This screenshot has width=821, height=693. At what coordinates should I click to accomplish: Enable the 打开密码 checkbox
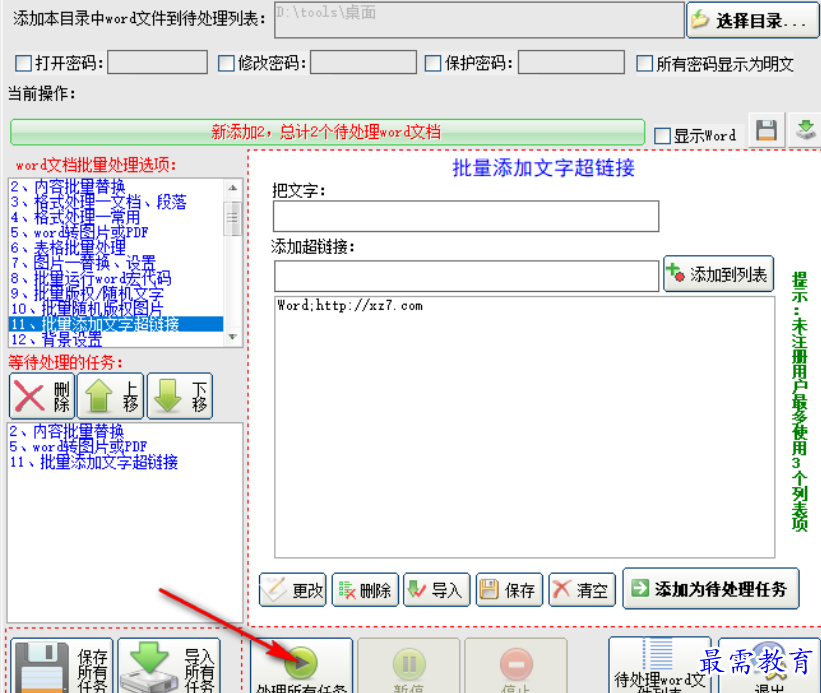[24, 63]
